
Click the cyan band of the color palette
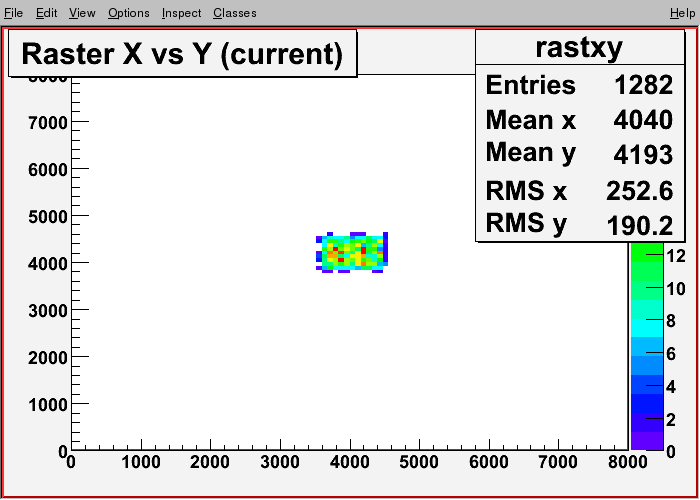click(646, 327)
